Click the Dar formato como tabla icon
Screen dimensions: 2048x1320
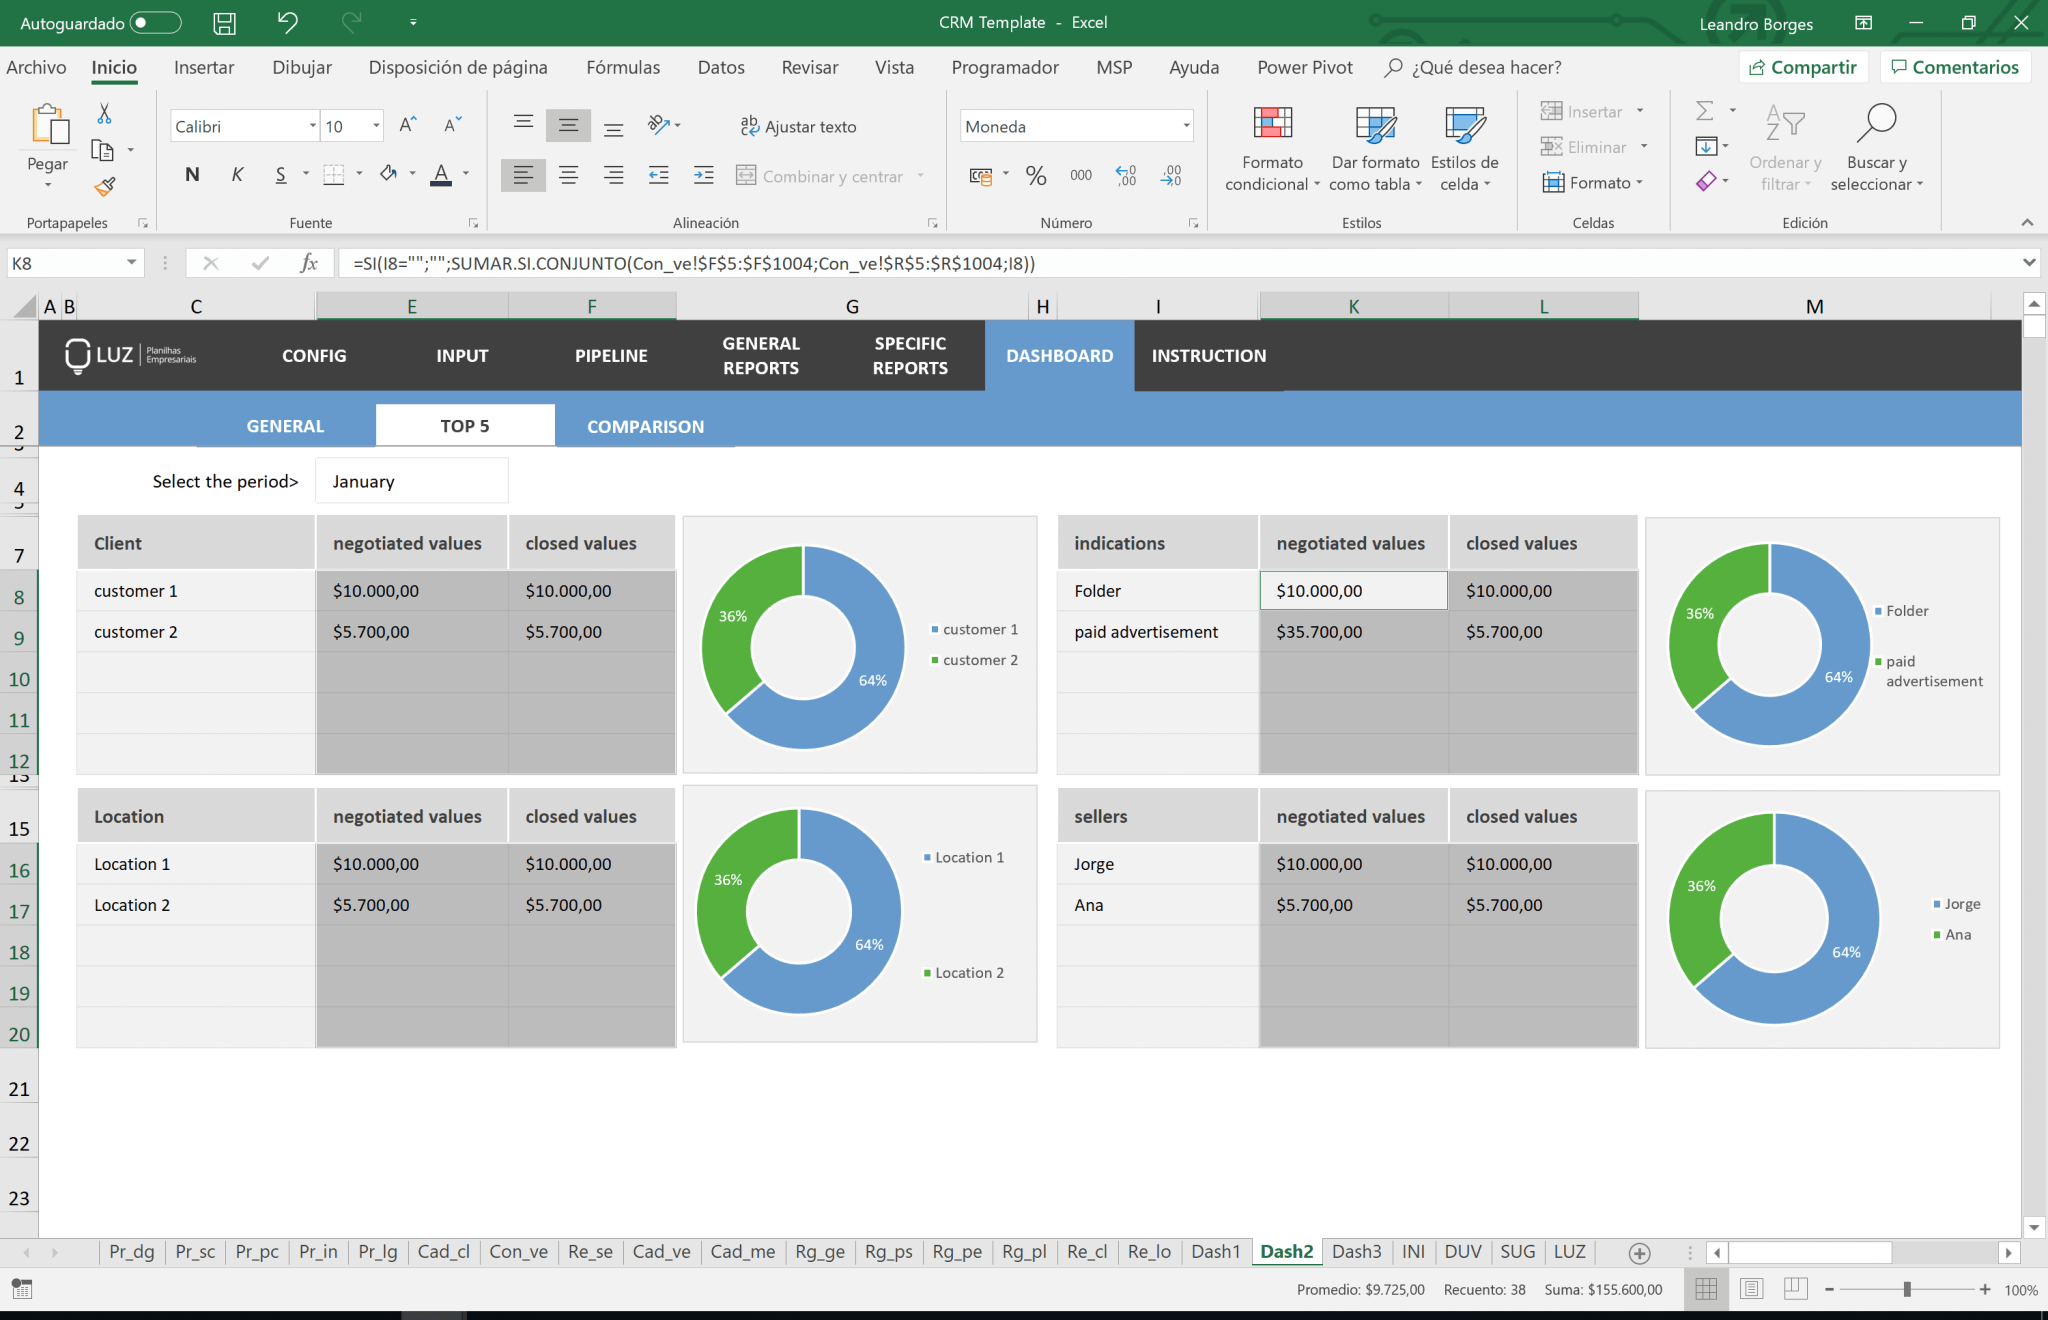pyautogui.click(x=1376, y=145)
